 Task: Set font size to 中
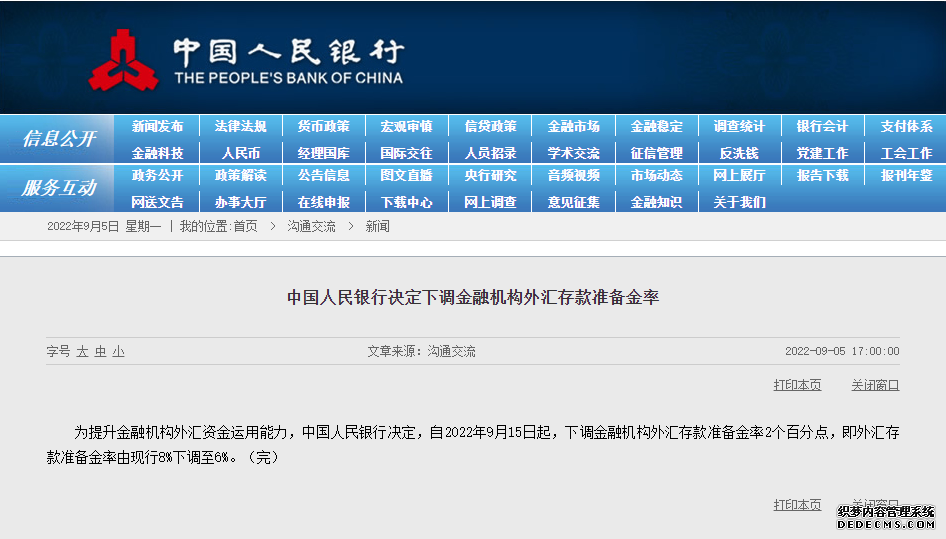tap(100, 351)
